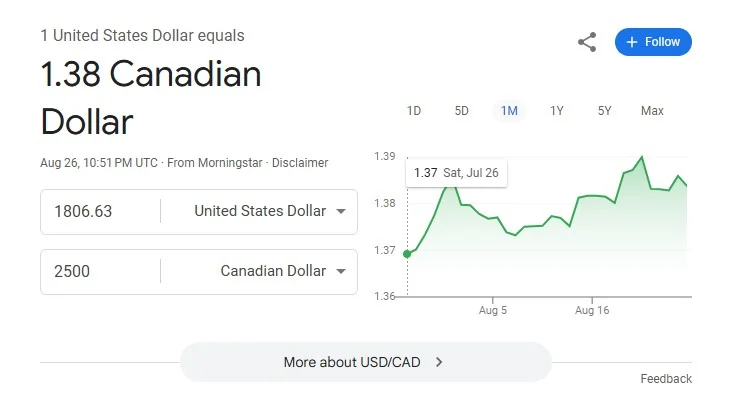Image resolution: width=749 pixels, height=419 pixels.
Task: Click the green data point on chart
Action: pos(407,254)
